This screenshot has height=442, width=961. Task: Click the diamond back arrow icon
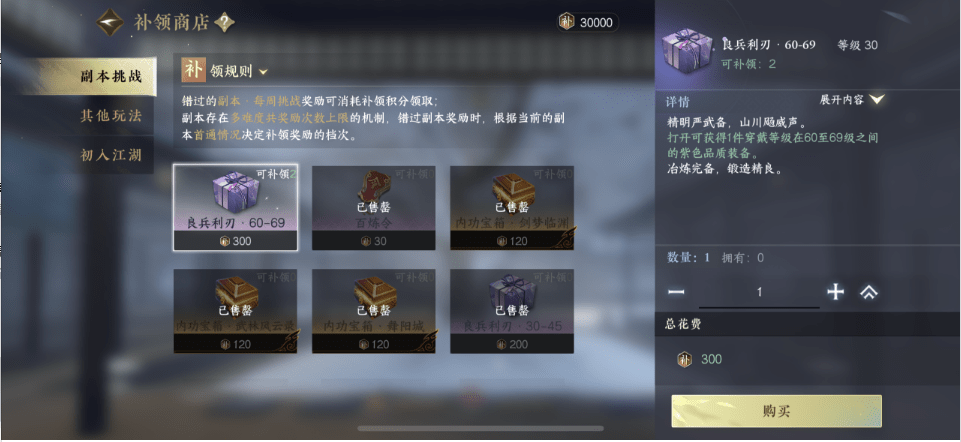[110, 22]
